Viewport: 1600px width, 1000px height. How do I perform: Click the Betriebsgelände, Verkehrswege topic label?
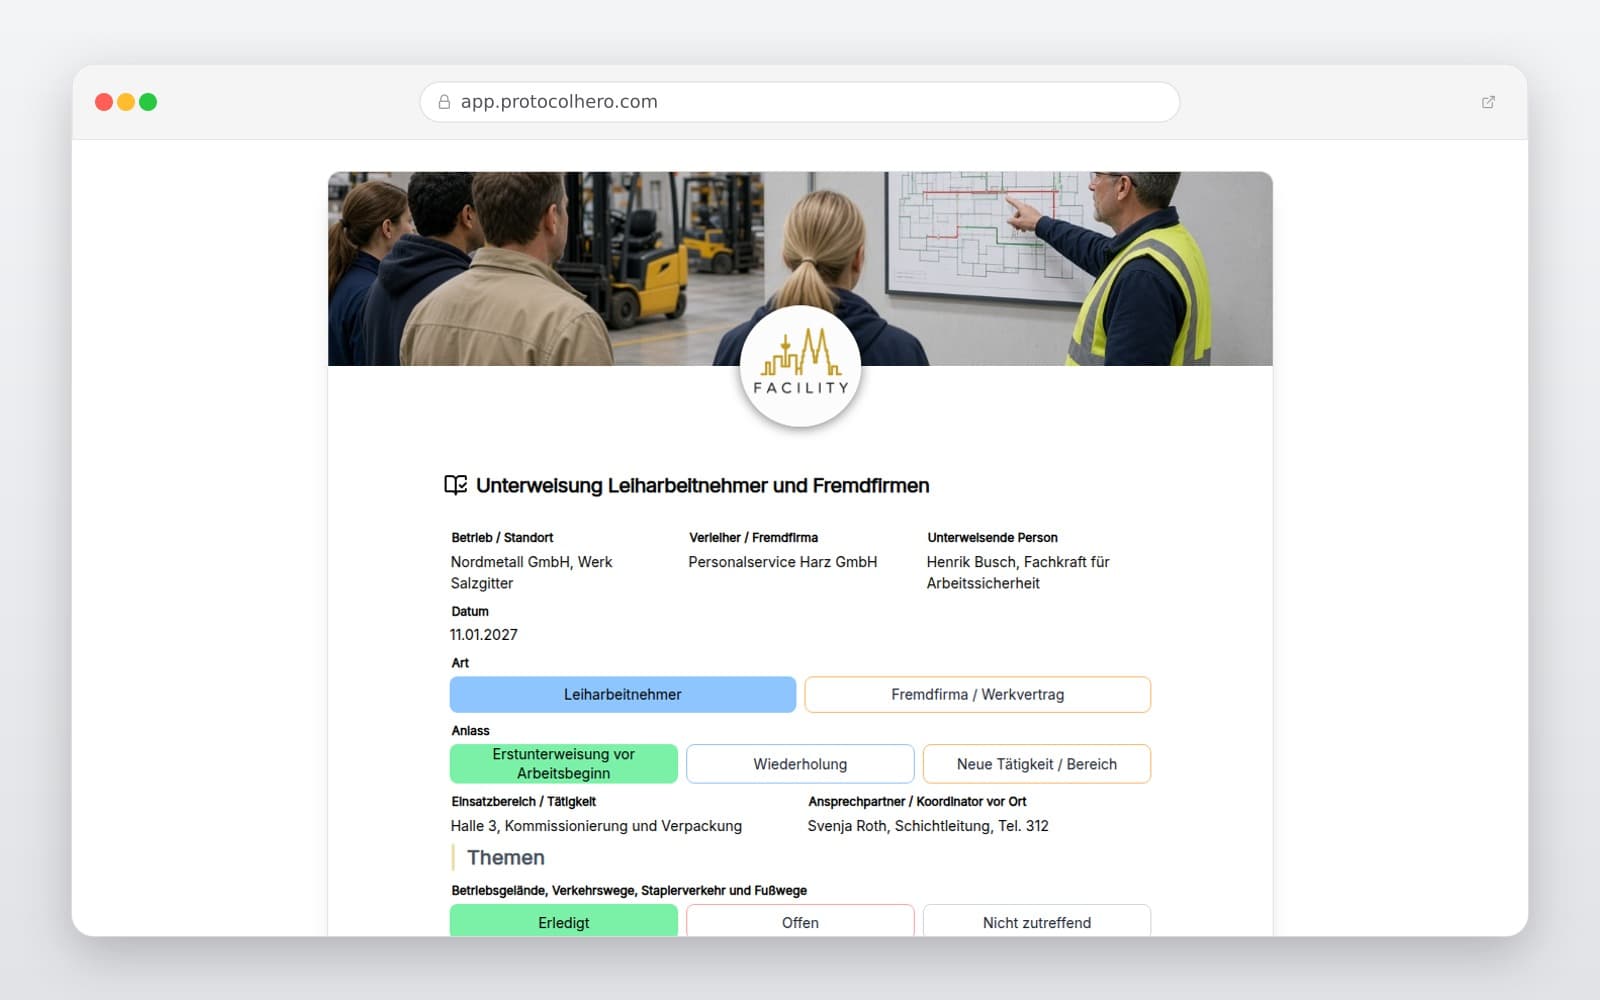(x=629, y=891)
